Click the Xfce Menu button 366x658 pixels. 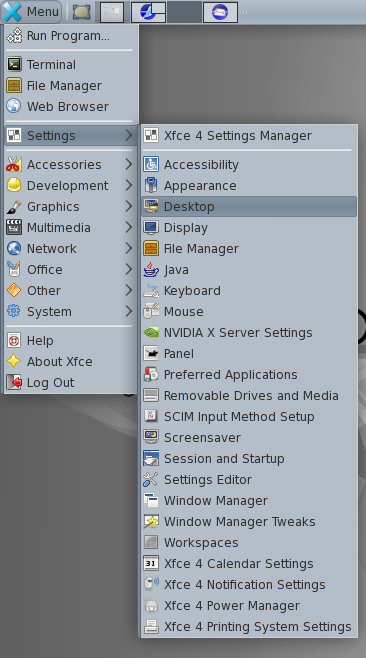[x=31, y=11]
